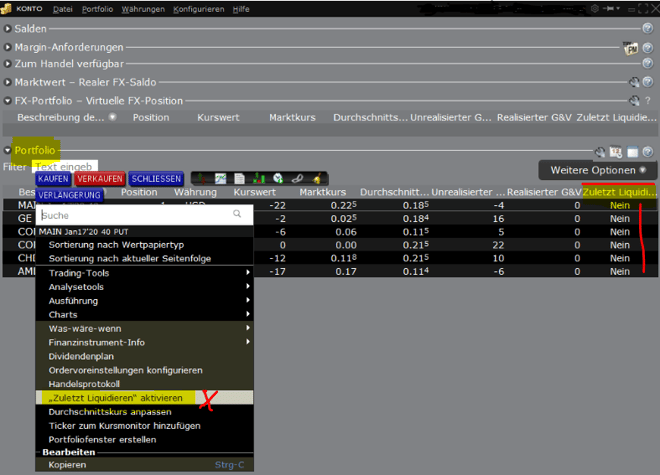Click wrench icon in Marktwert section

tap(633, 82)
